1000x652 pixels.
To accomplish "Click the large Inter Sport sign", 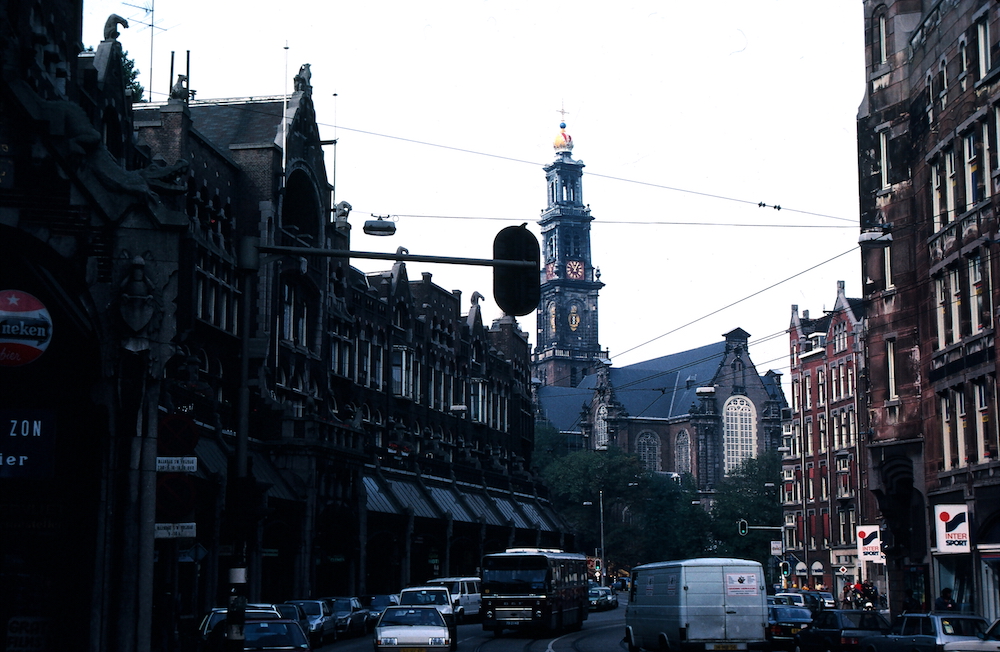I will (951, 528).
